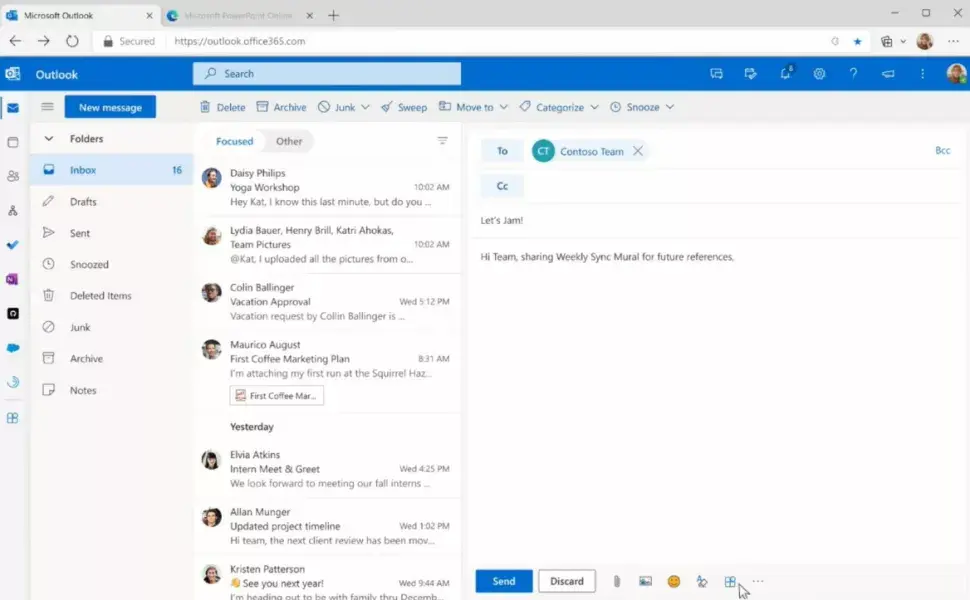The width and height of the screenshot is (970, 600).
Task: Insert a picture using the image icon
Action: coord(645,581)
